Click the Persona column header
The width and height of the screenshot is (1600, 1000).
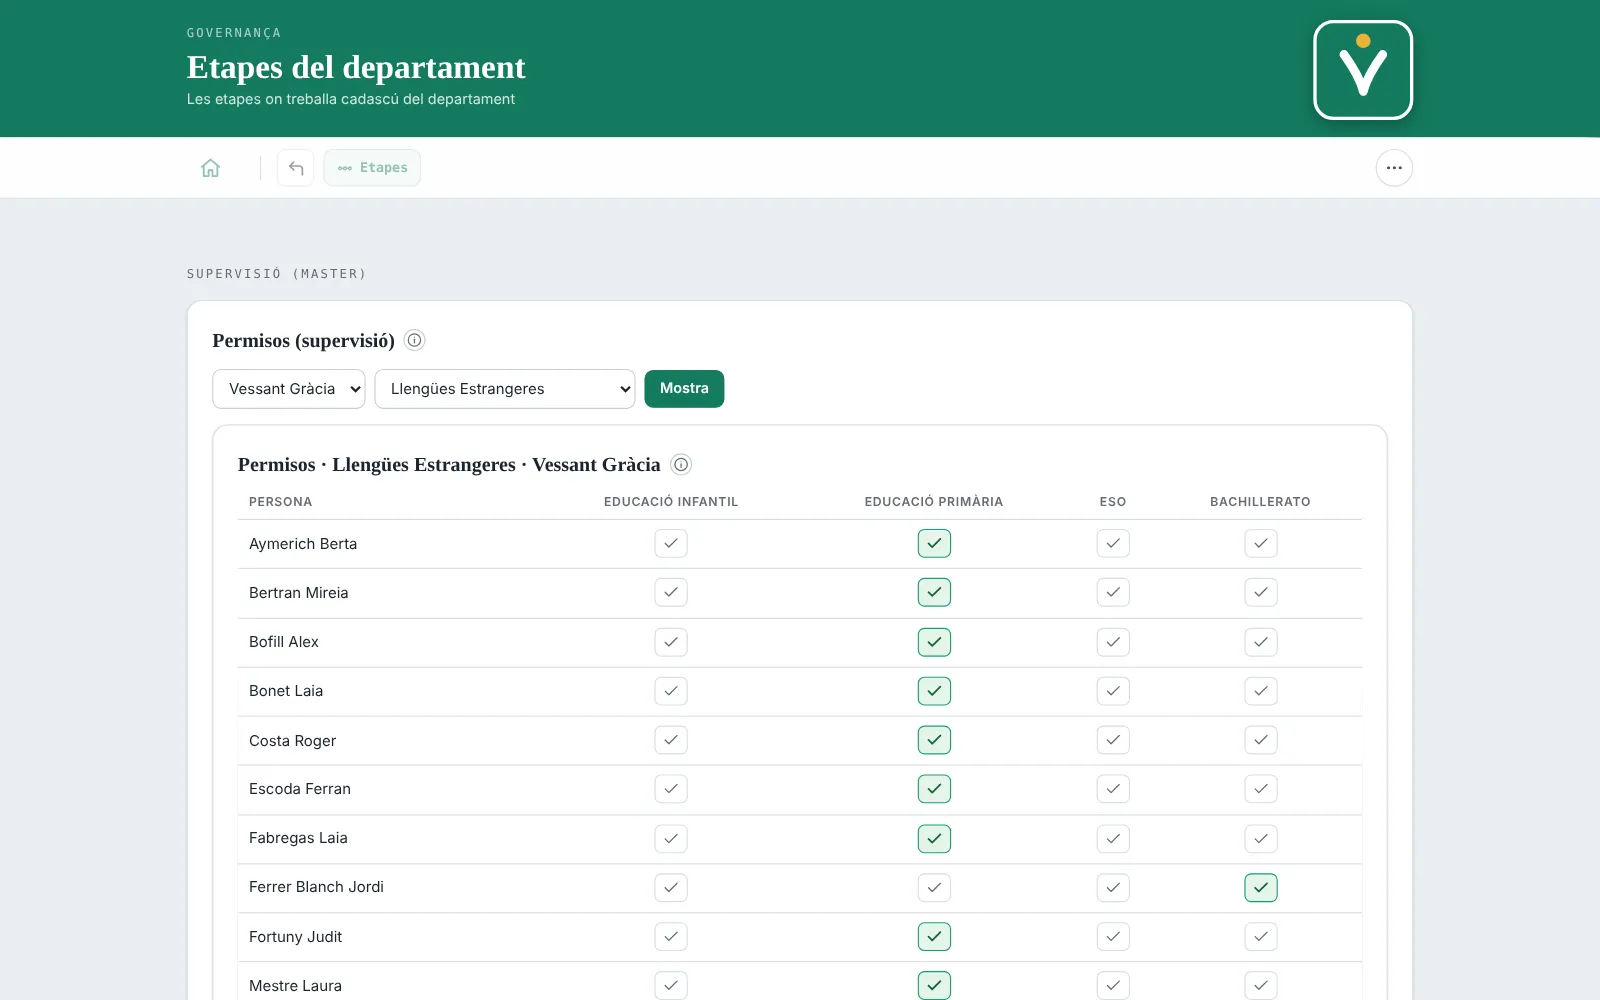(x=280, y=502)
